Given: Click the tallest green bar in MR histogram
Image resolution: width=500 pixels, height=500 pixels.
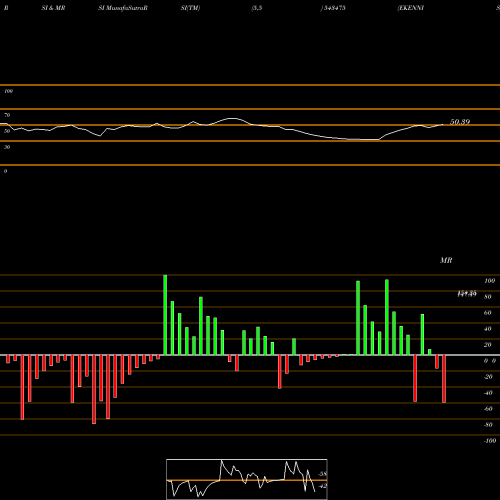Looking at the screenshot, I should (165, 315).
